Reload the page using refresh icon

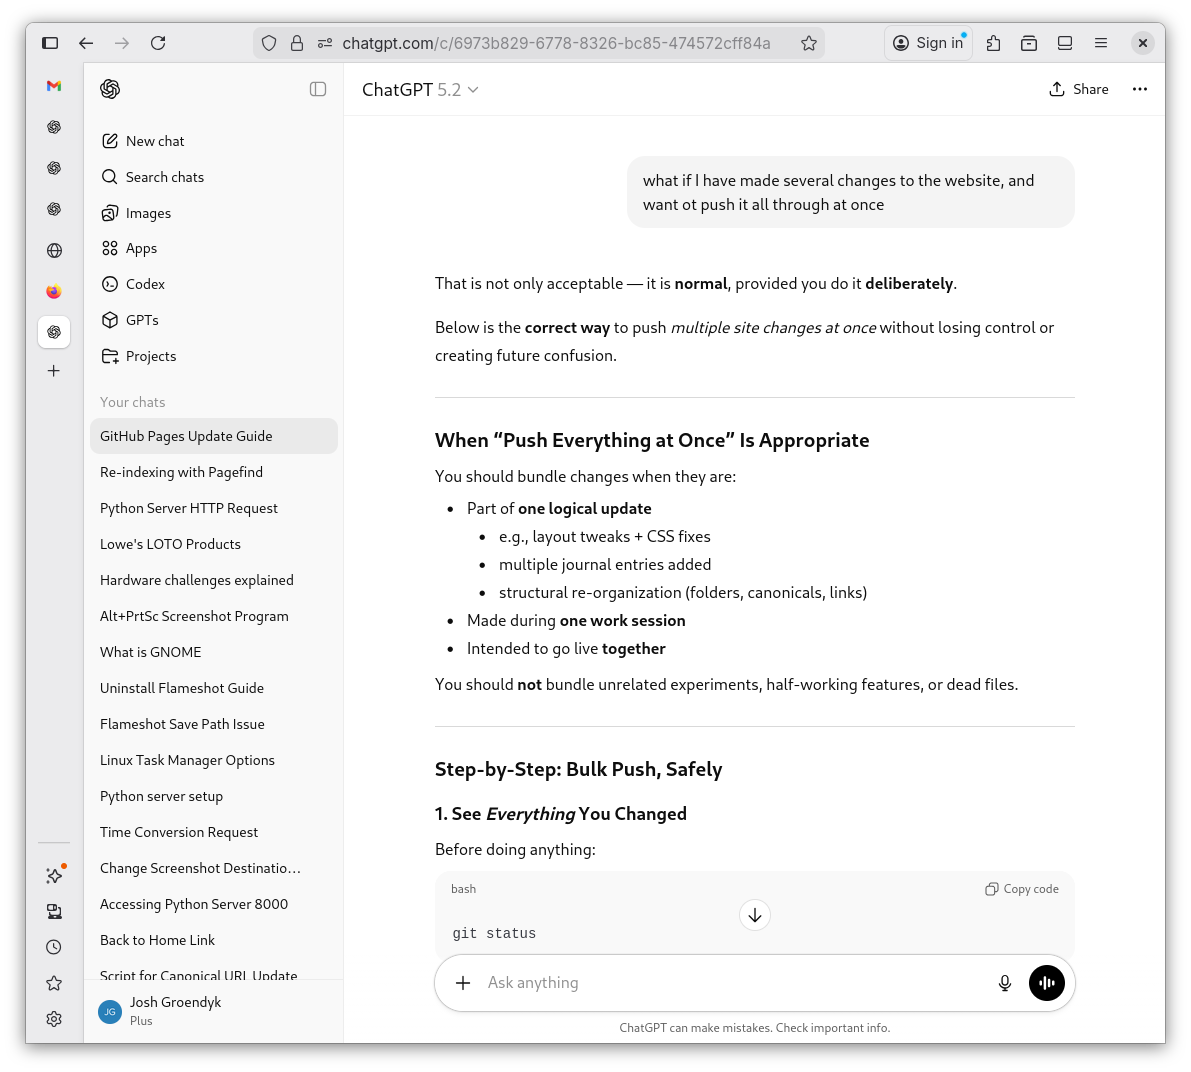(158, 43)
